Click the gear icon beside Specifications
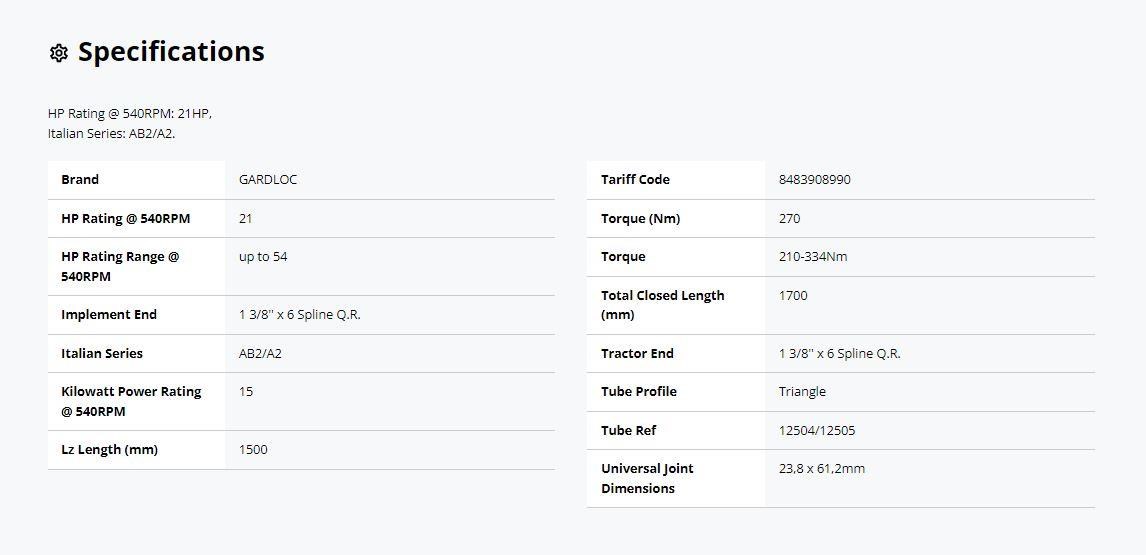The width and height of the screenshot is (1146, 555). tap(58, 53)
